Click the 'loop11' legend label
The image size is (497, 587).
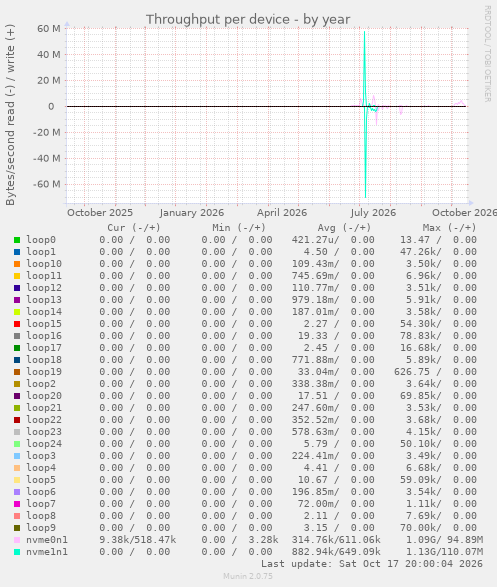tap(44, 276)
